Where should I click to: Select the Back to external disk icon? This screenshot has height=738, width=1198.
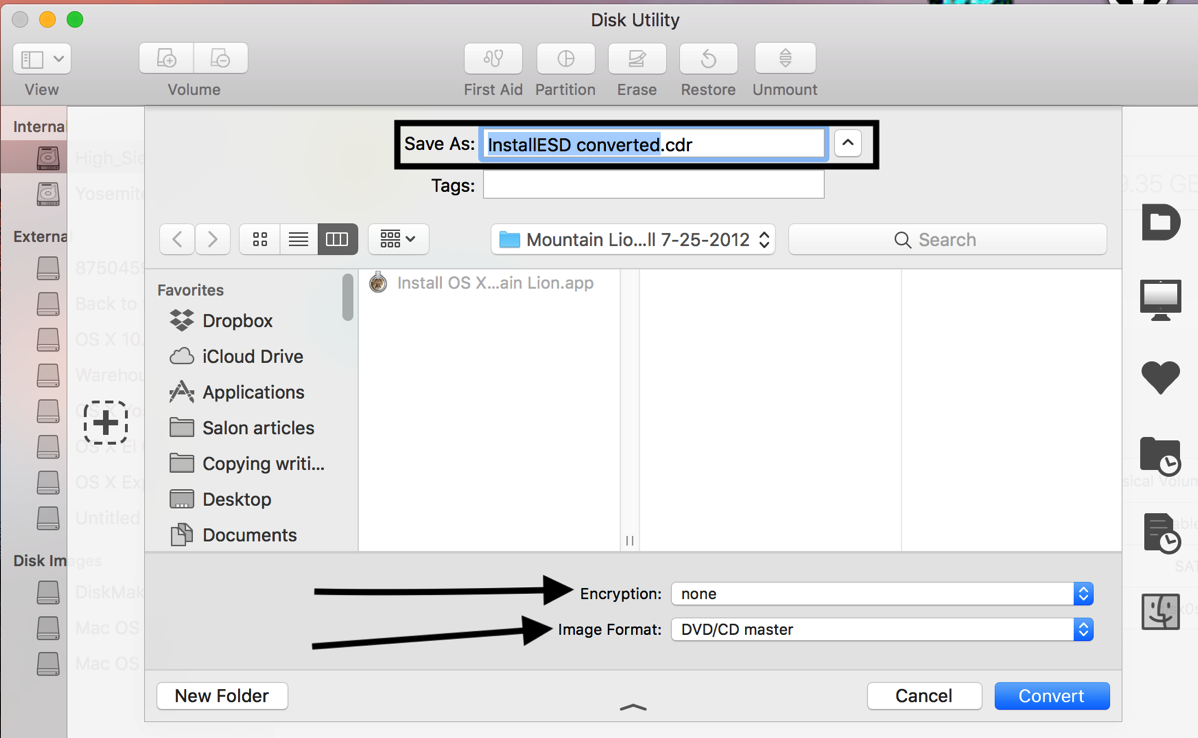[48, 304]
